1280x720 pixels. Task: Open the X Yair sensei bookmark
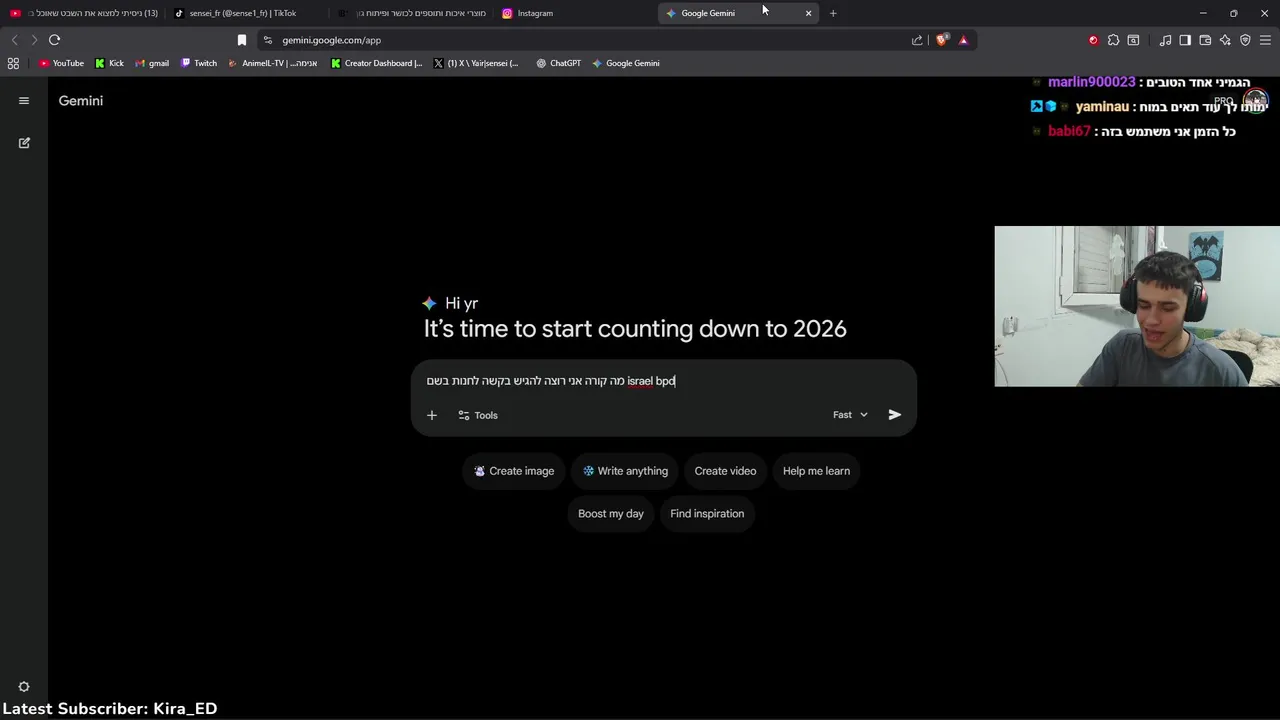pyautogui.click(x=476, y=63)
